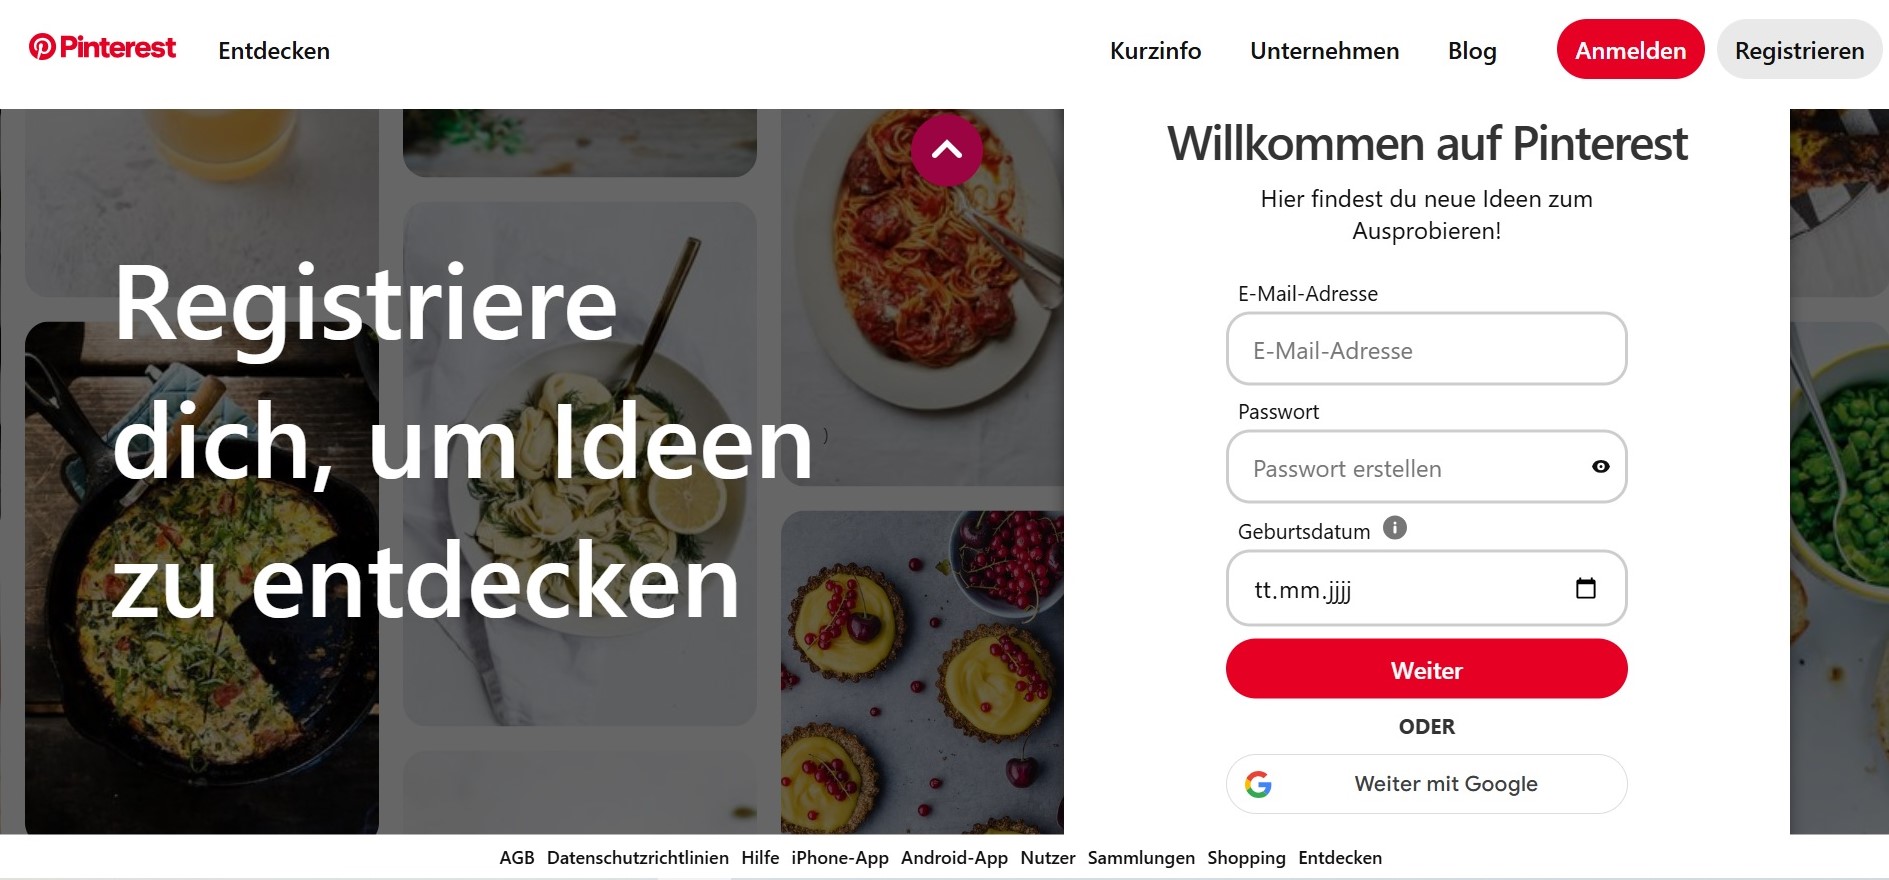The width and height of the screenshot is (1889, 880).
Task: Open the iPhone-App footer link
Action: pyautogui.click(x=840, y=858)
